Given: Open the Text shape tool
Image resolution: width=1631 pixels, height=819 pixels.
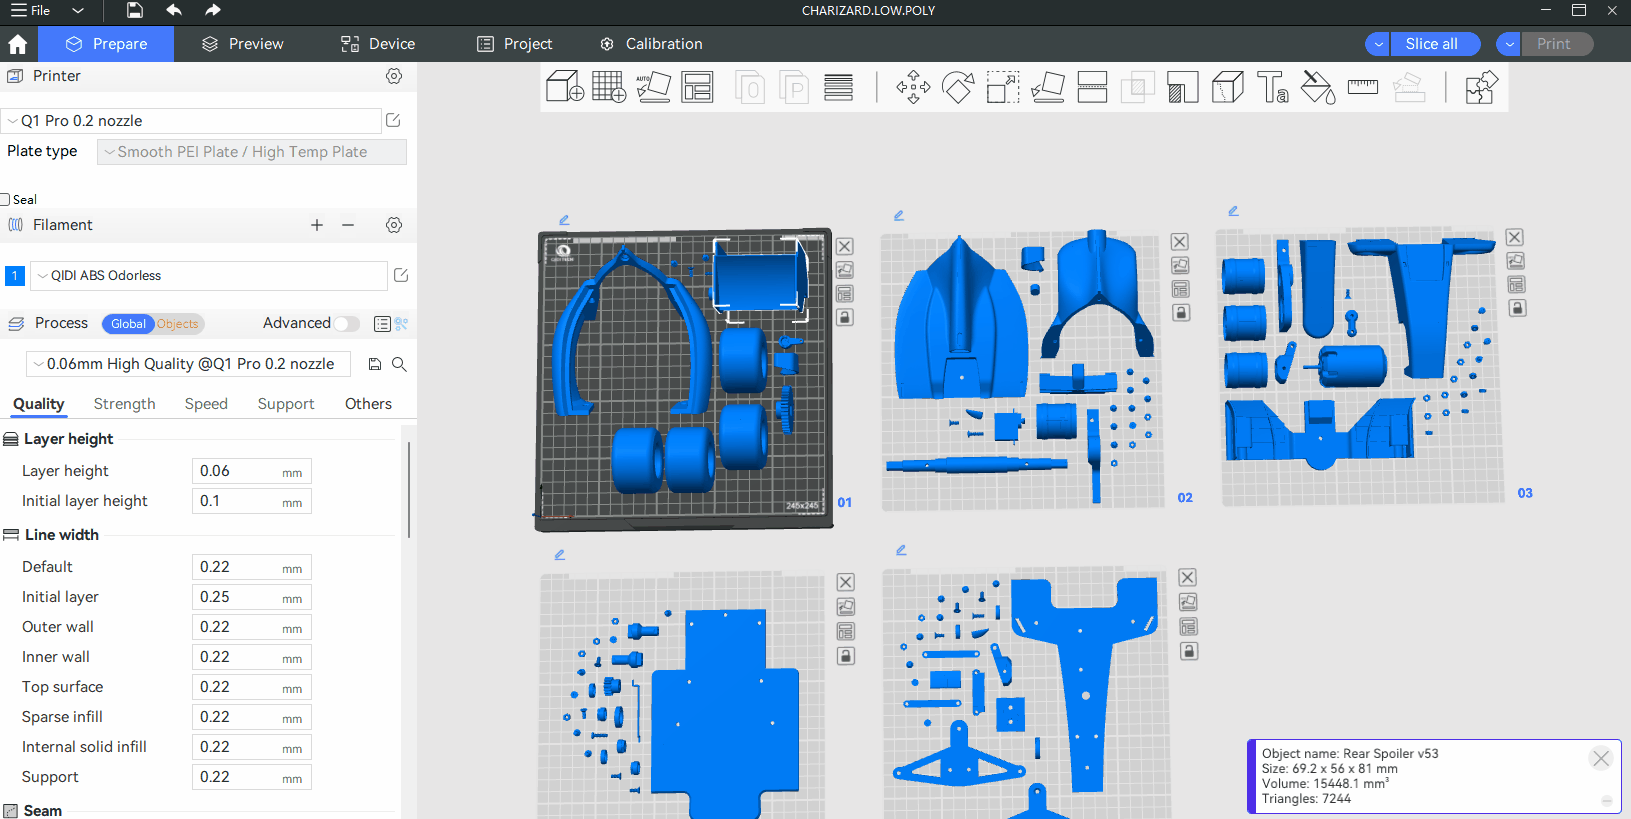Looking at the screenshot, I should 1272,87.
